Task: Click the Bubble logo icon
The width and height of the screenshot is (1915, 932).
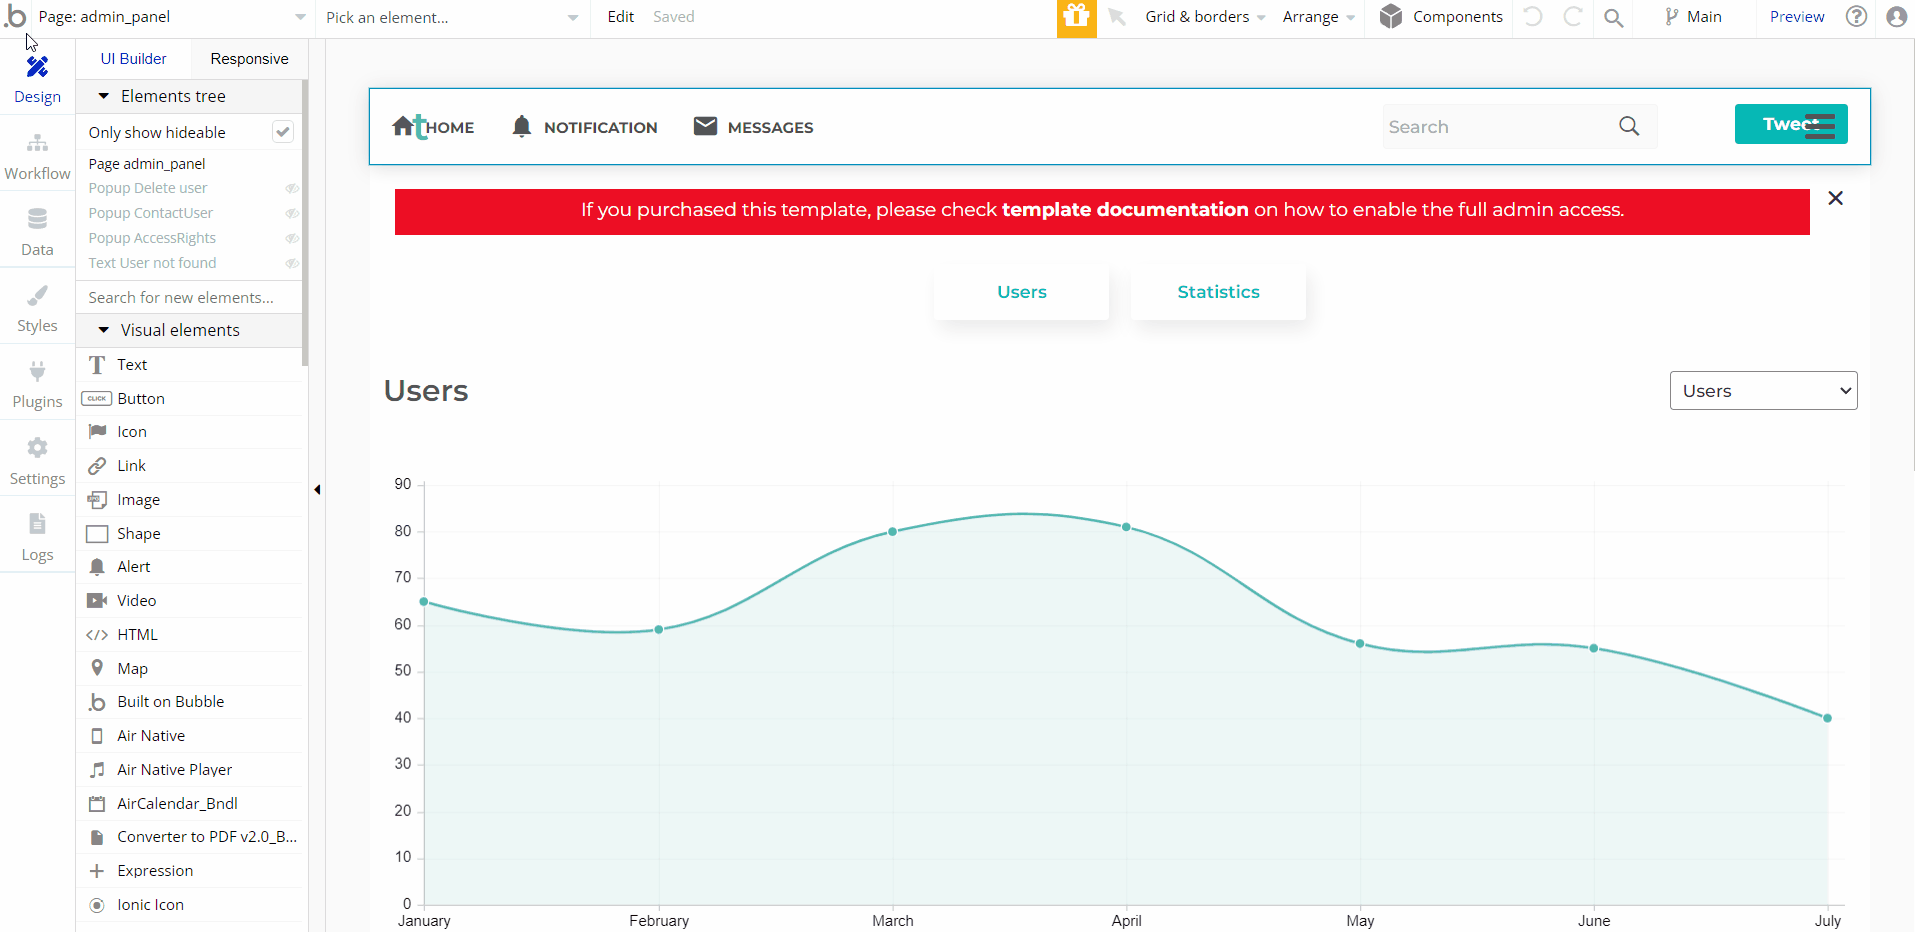Action: tap(15, 16)
